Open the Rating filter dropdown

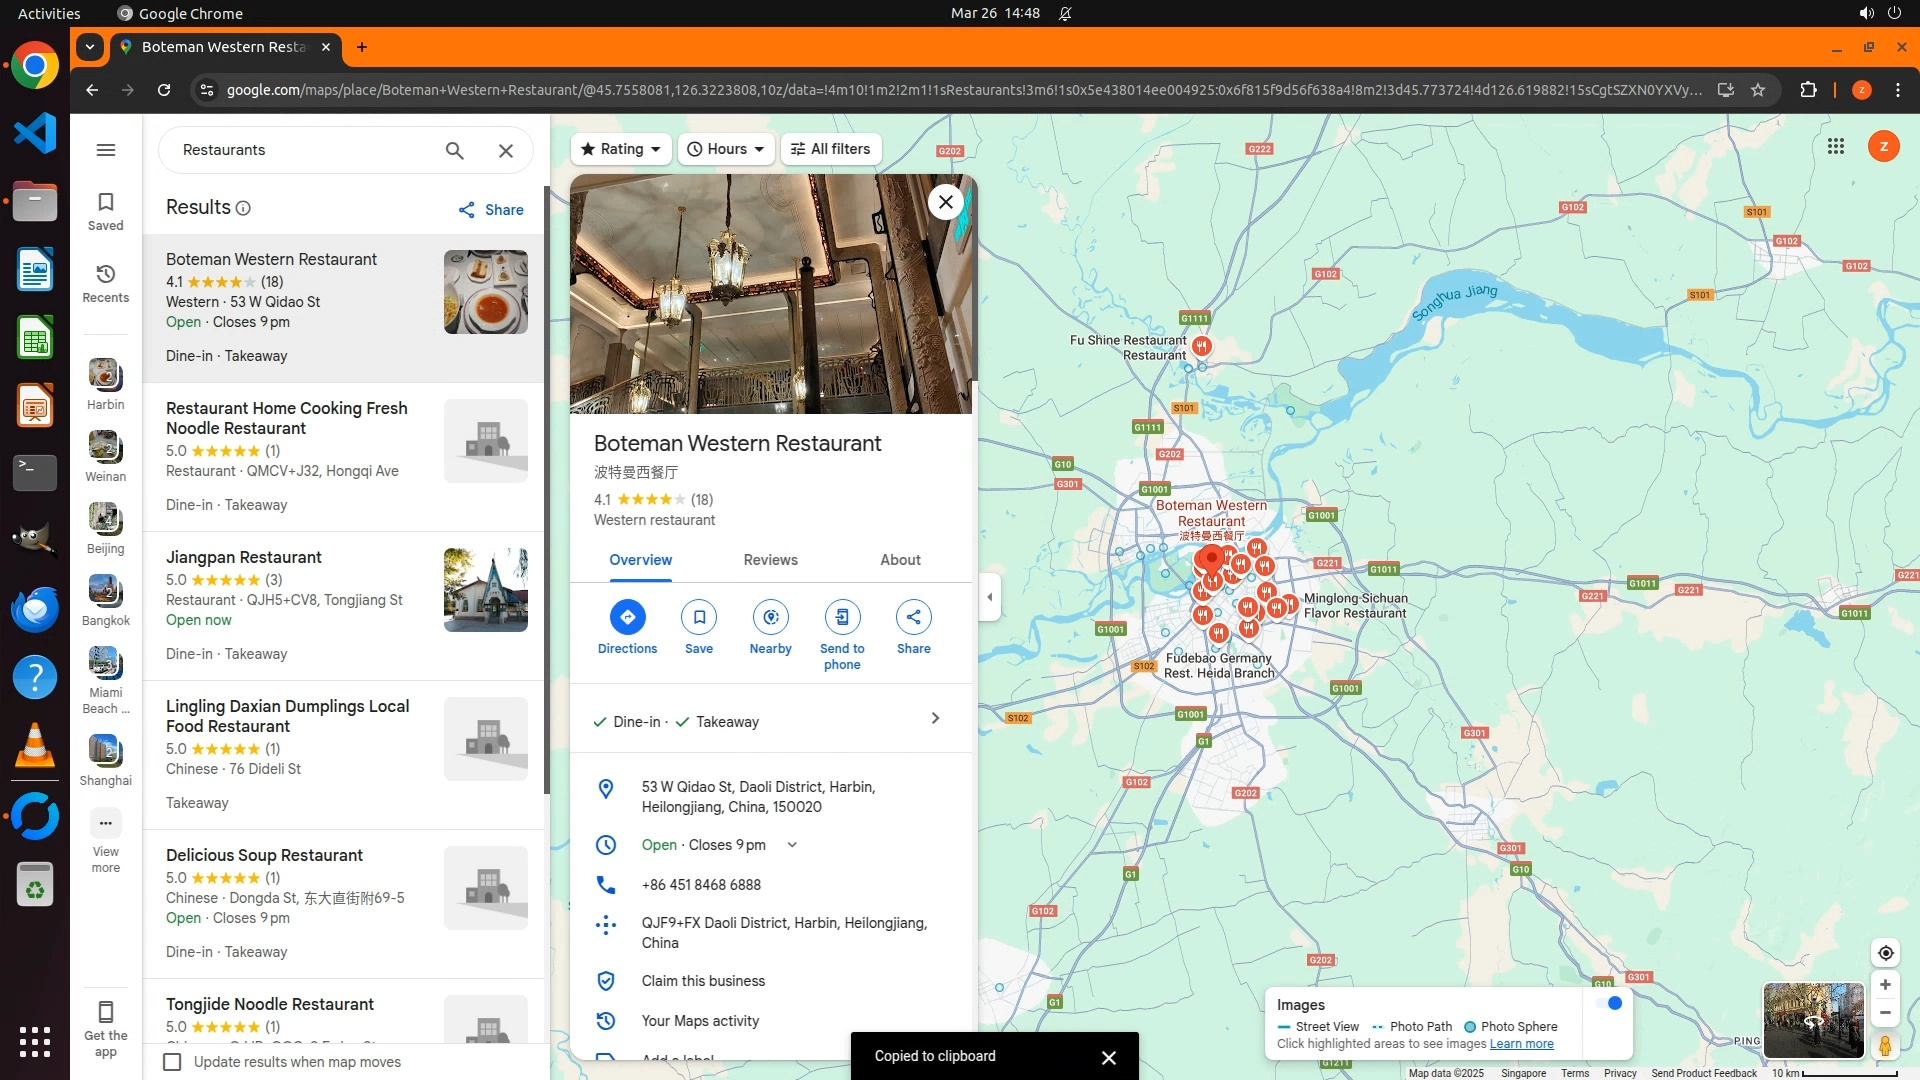(x=621, y=149)
